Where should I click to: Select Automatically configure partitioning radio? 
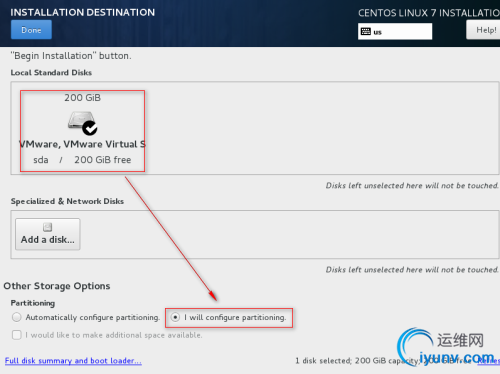(x=17, y=317)
